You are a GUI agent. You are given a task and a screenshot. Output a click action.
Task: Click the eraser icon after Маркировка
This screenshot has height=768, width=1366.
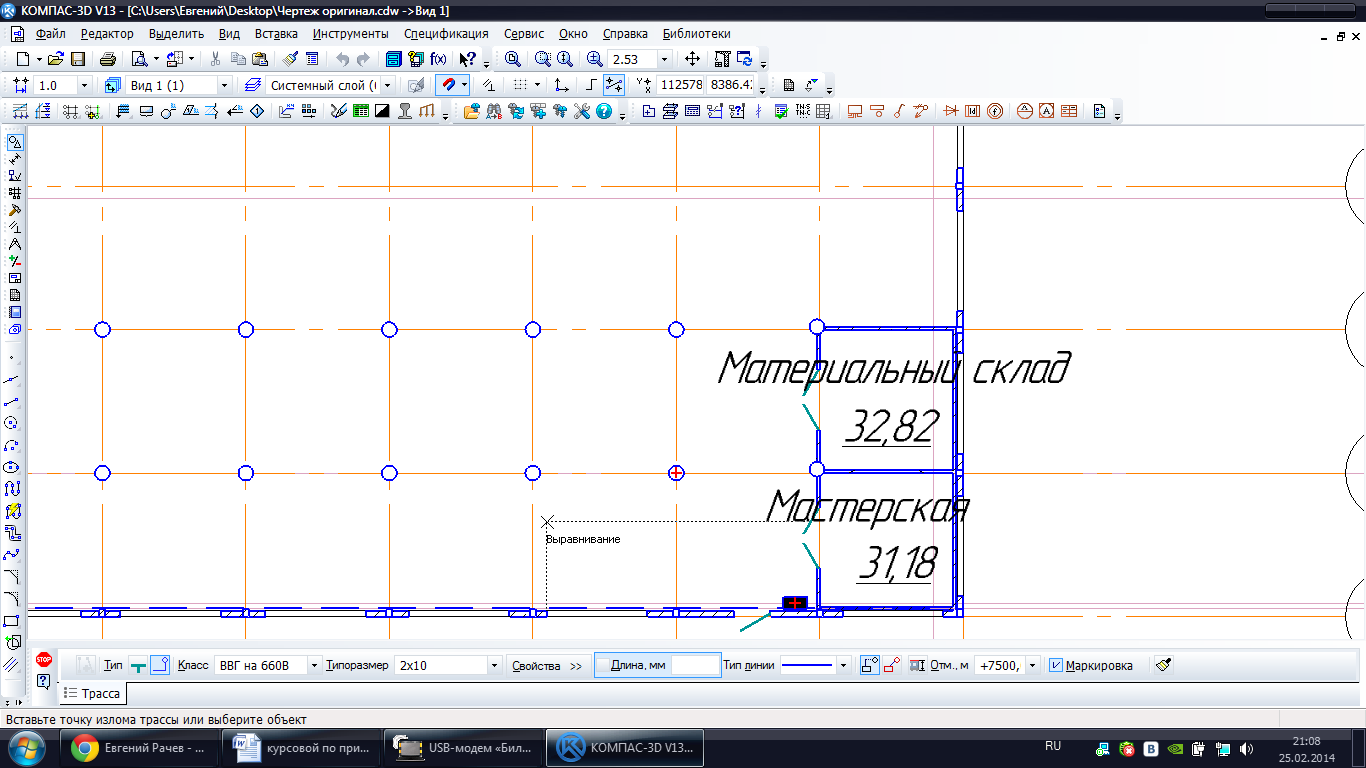(1163, 665)
